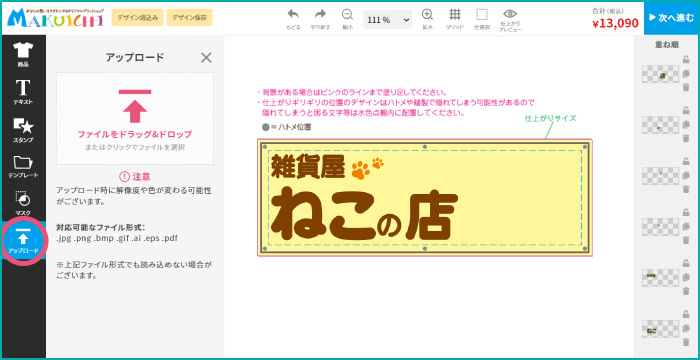This screenshot has width=700, height=360.
Task: Duplicate the topmost layer
Action: 686,74
